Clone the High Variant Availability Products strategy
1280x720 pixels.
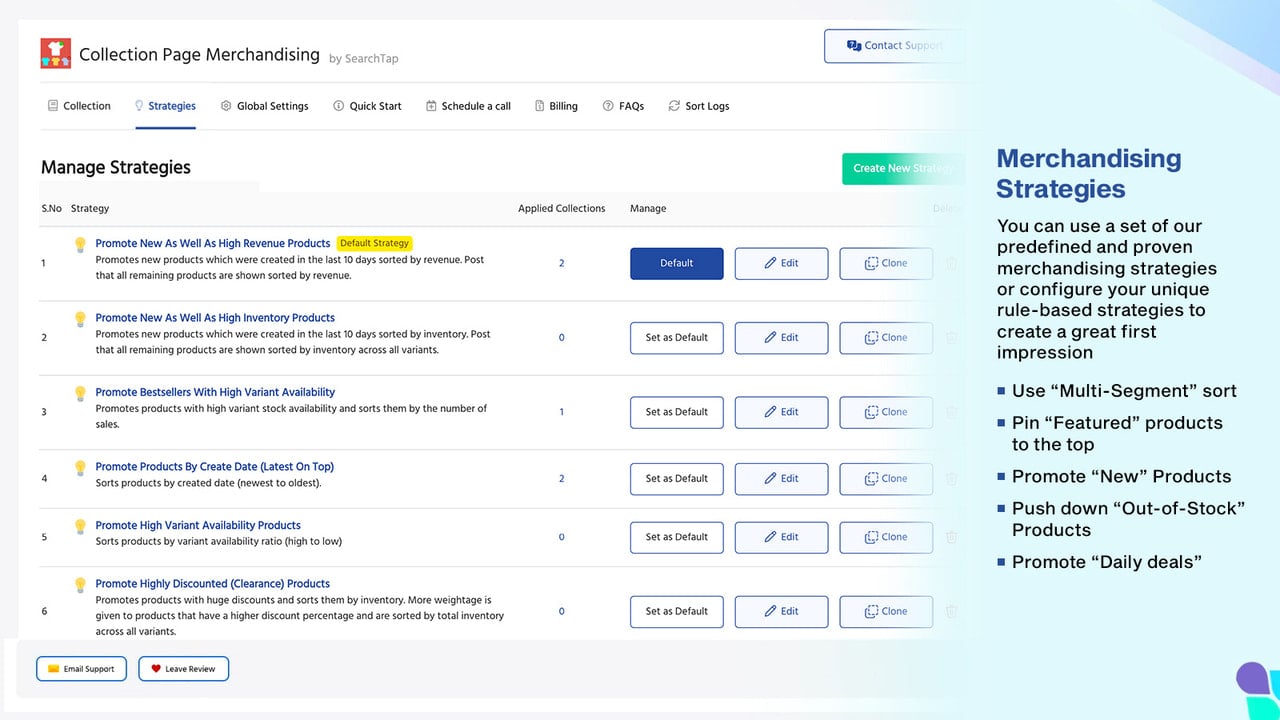coord(886,537)
